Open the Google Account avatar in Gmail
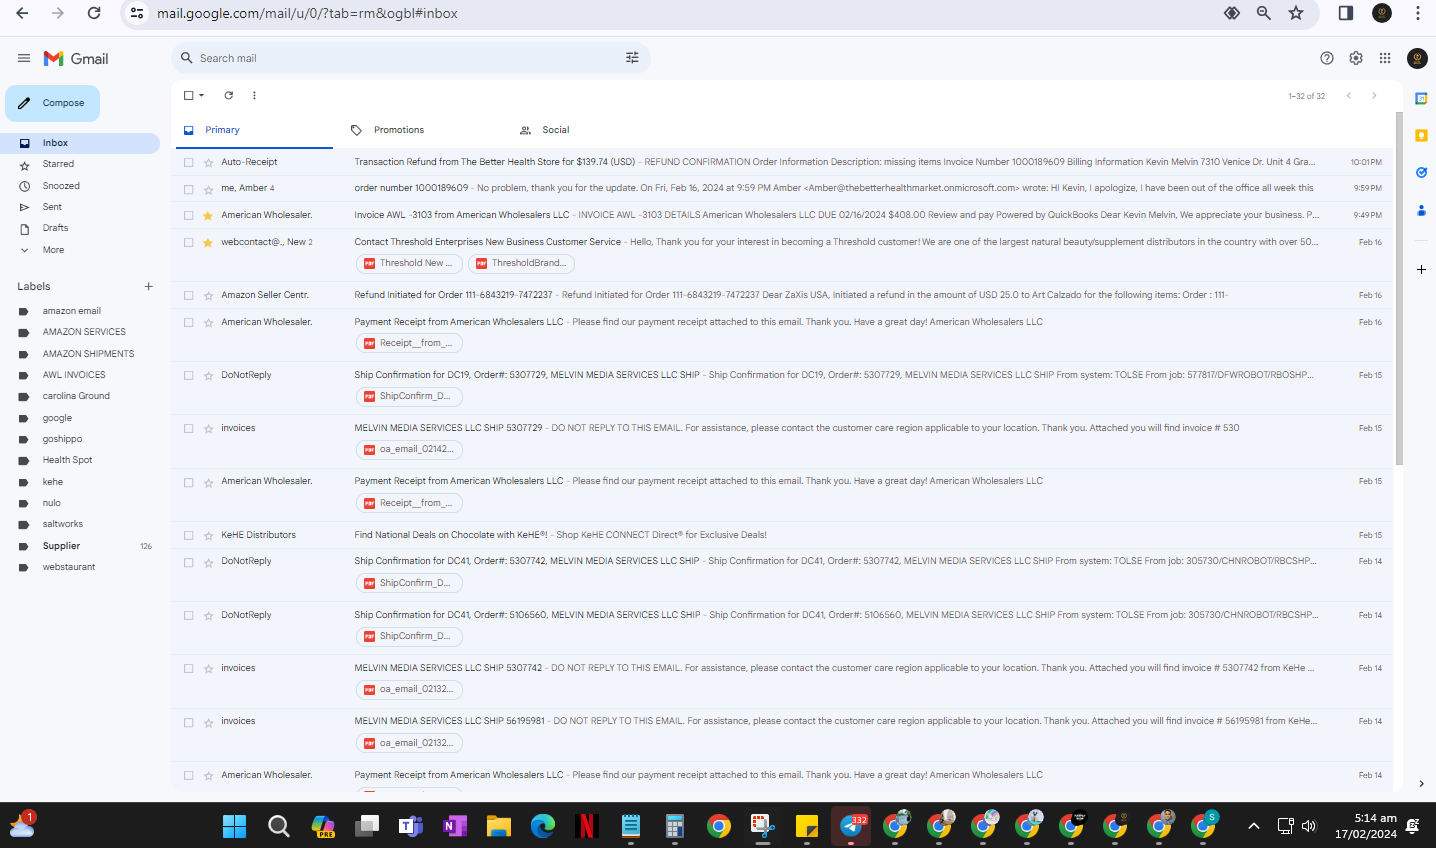1436x848 pixels. [x=1417, y=58]
